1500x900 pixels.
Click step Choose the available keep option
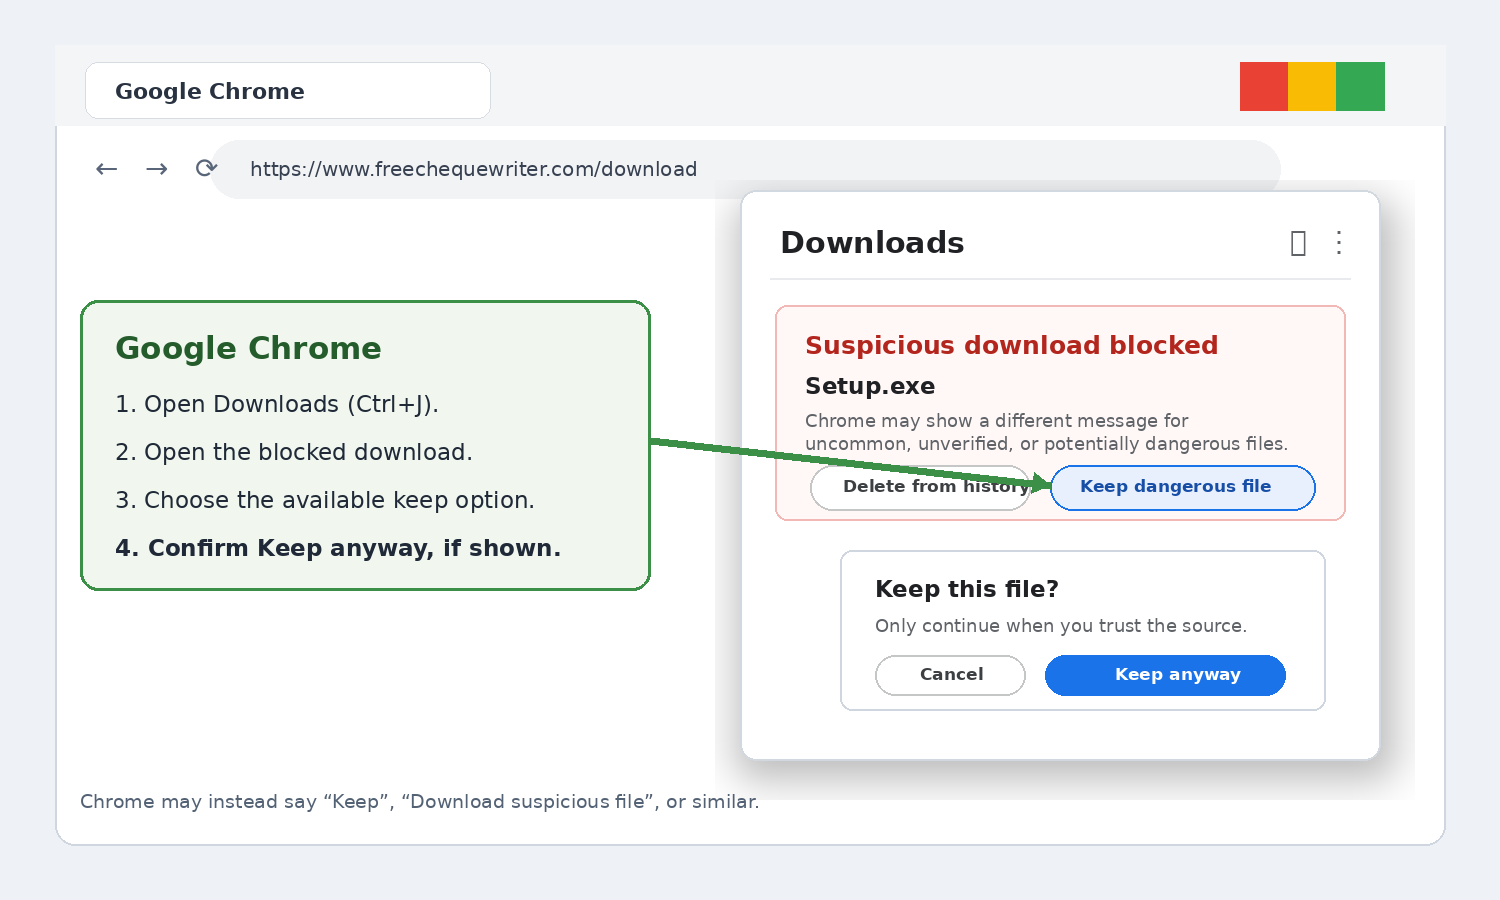[x=325, y=500]
